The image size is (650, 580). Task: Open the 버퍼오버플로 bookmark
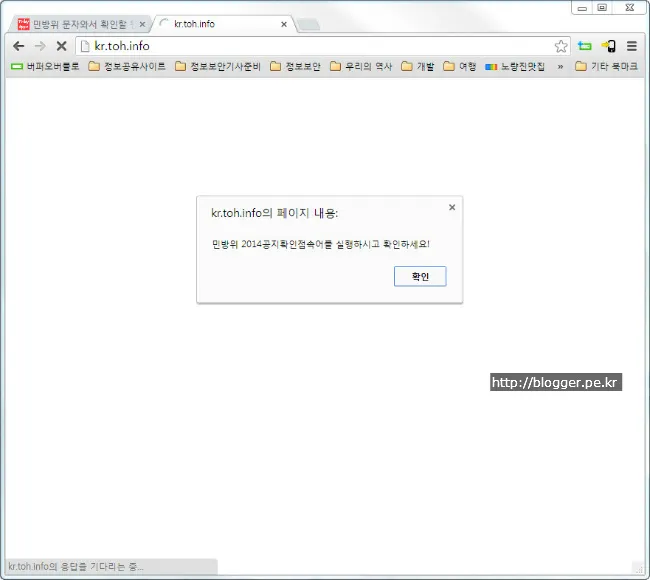(x=45, y=66)
